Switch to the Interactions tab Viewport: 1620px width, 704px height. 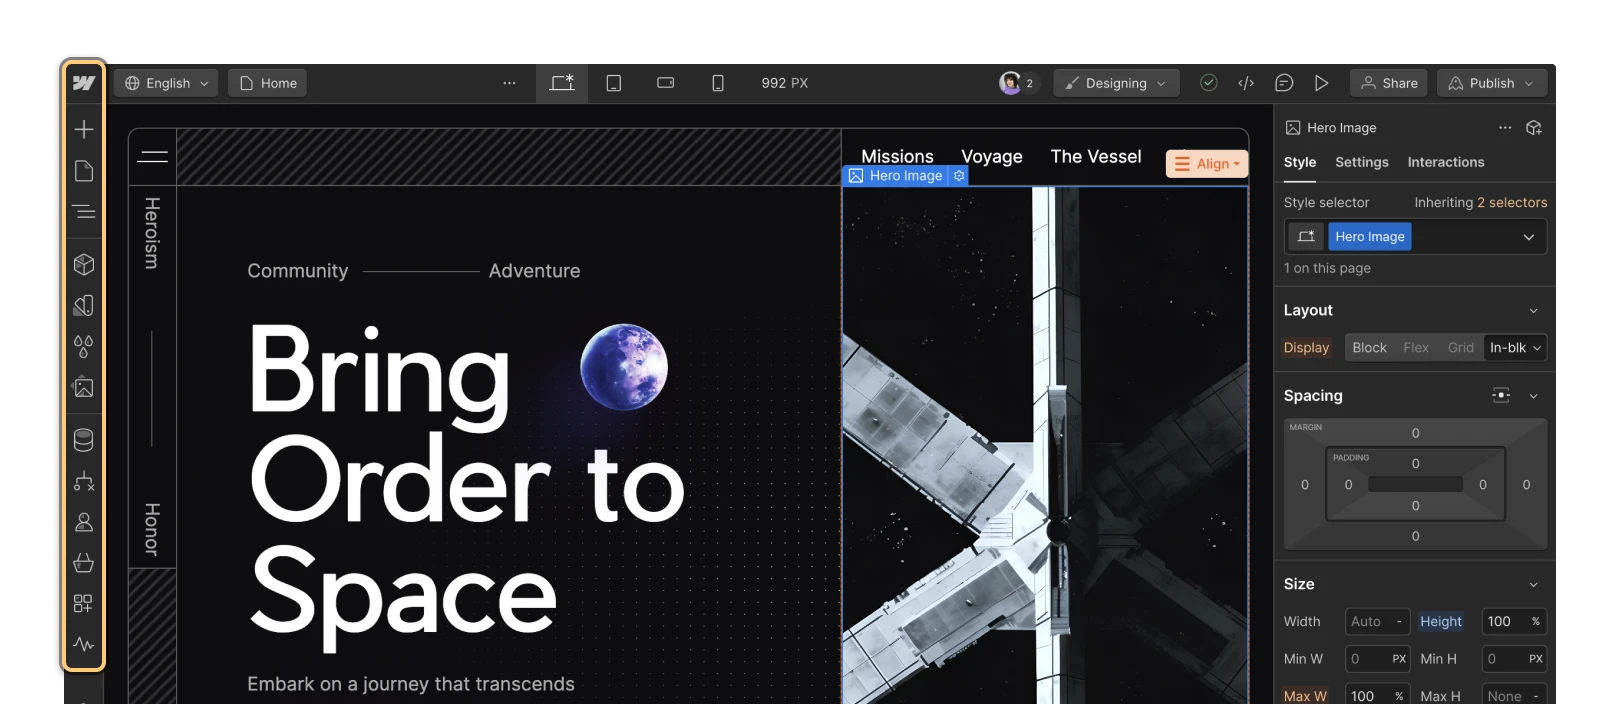[x=1446, y=162]
